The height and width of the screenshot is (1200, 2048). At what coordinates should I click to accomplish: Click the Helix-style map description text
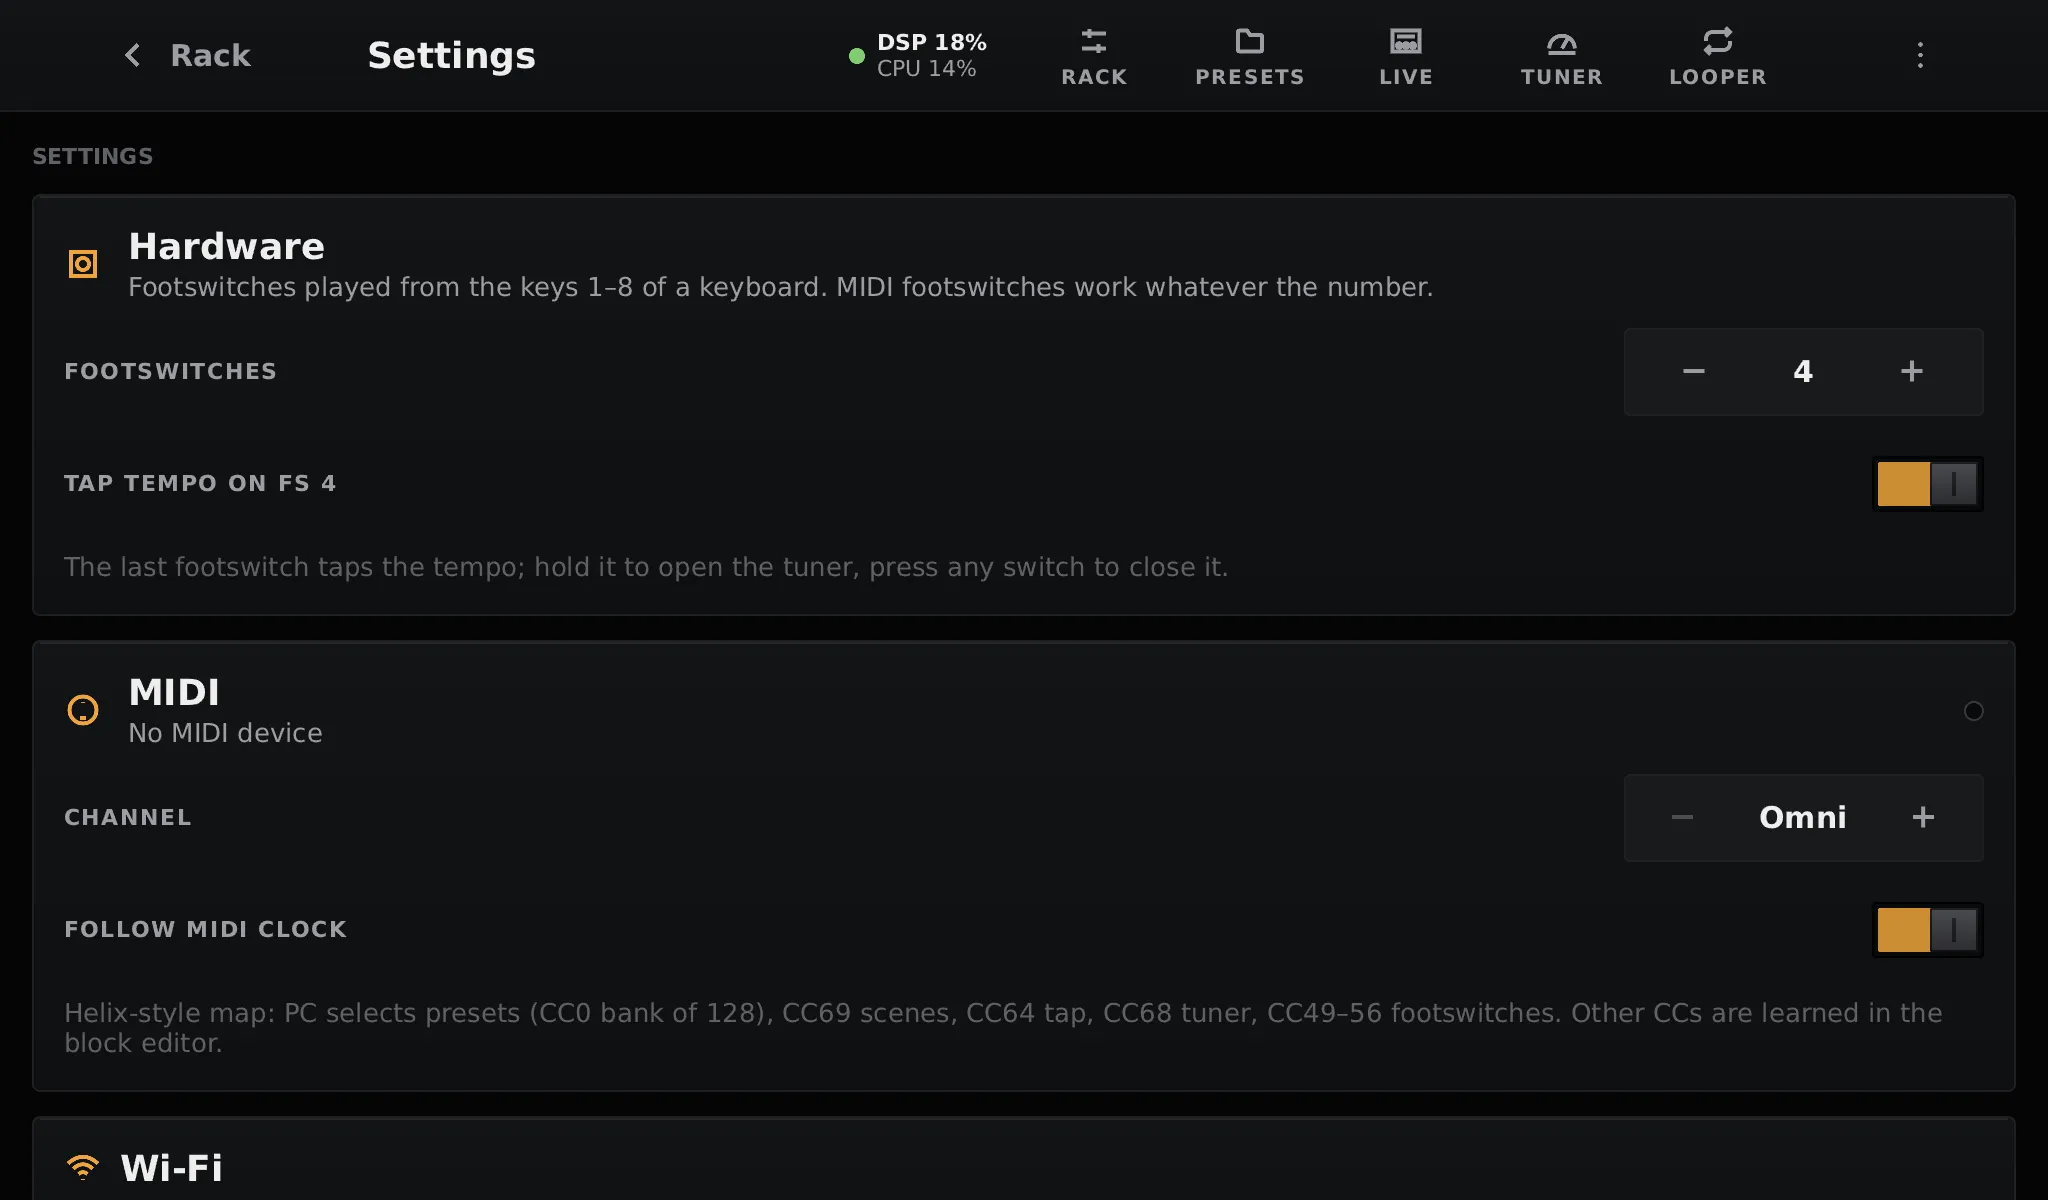click(x=1003, y=1028)
